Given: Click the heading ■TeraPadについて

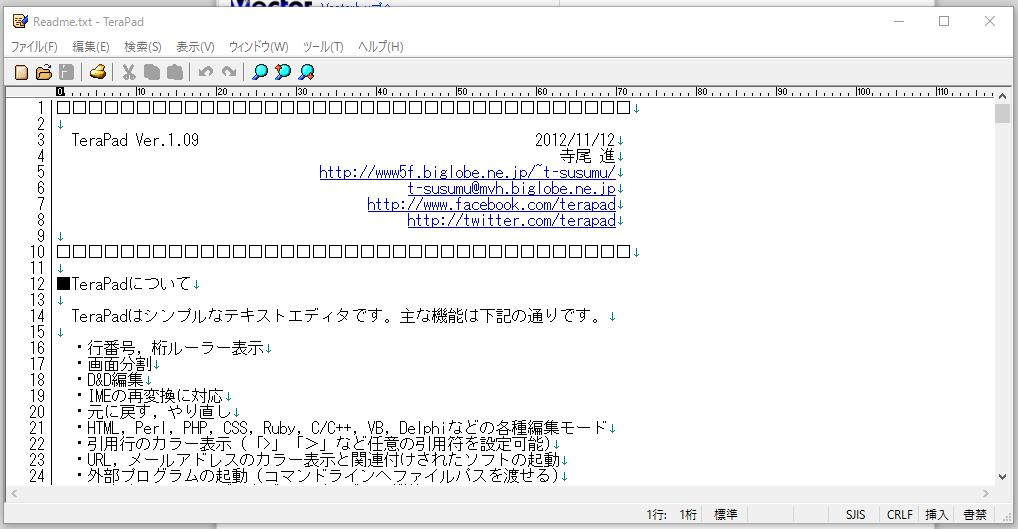Looking at the screenshot, I should click(124, 284).
